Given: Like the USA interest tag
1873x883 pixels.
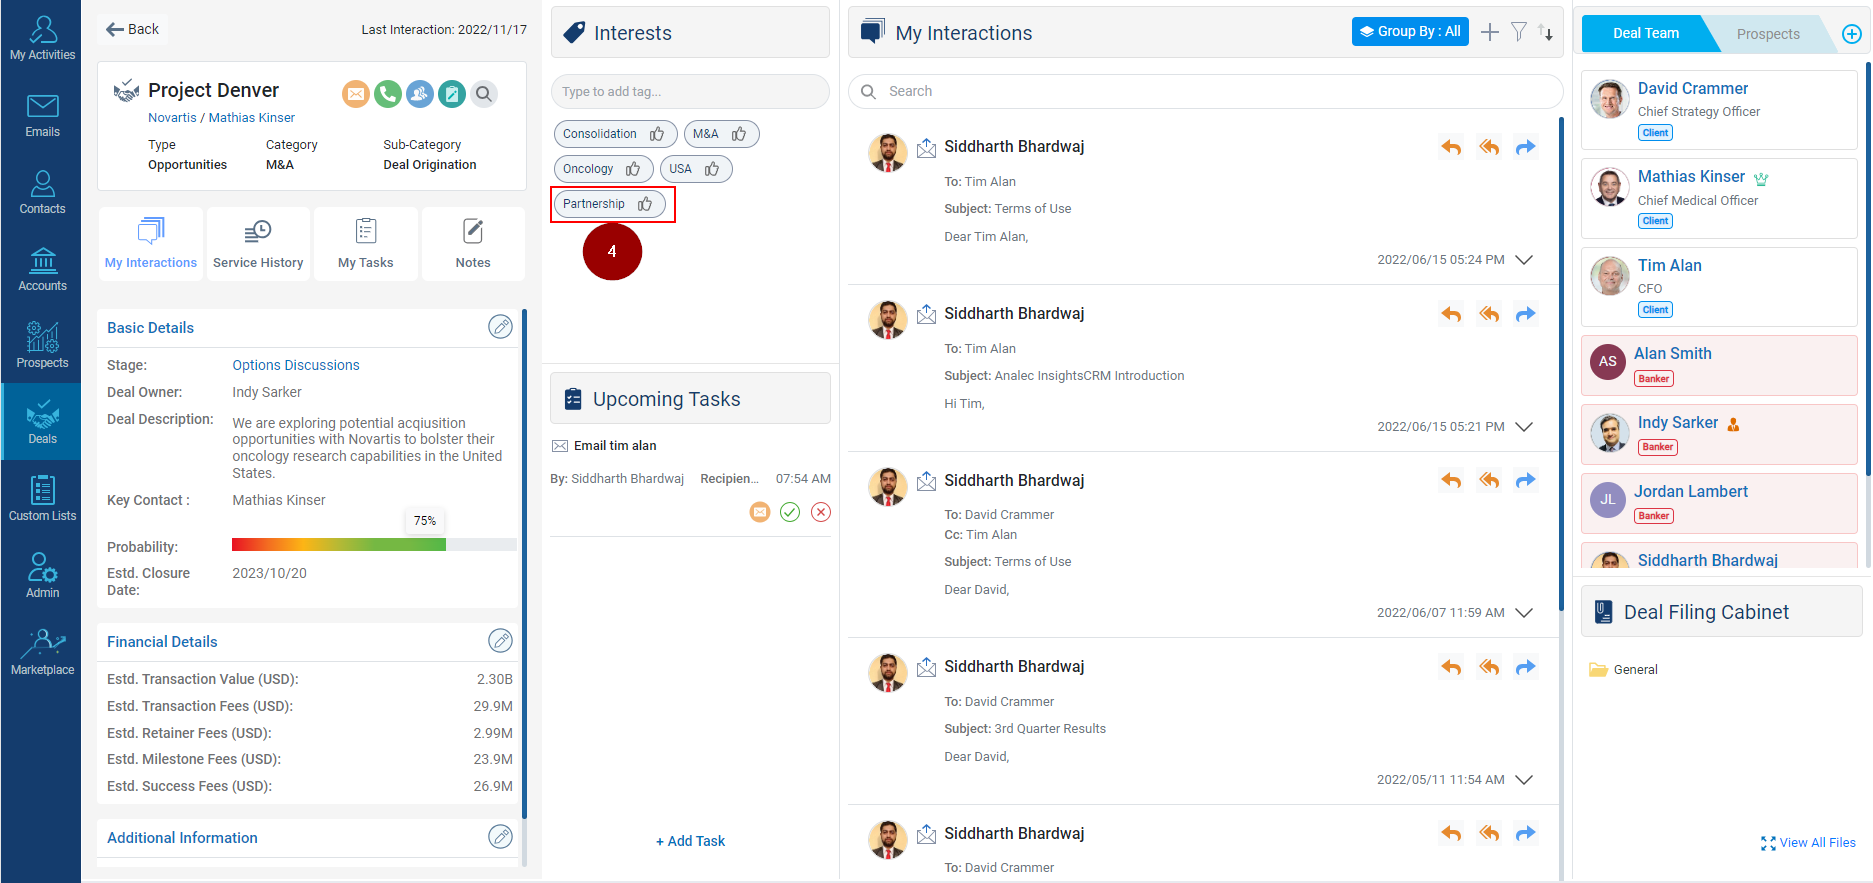Looking at the screenshot, I should tap(712, 169).
